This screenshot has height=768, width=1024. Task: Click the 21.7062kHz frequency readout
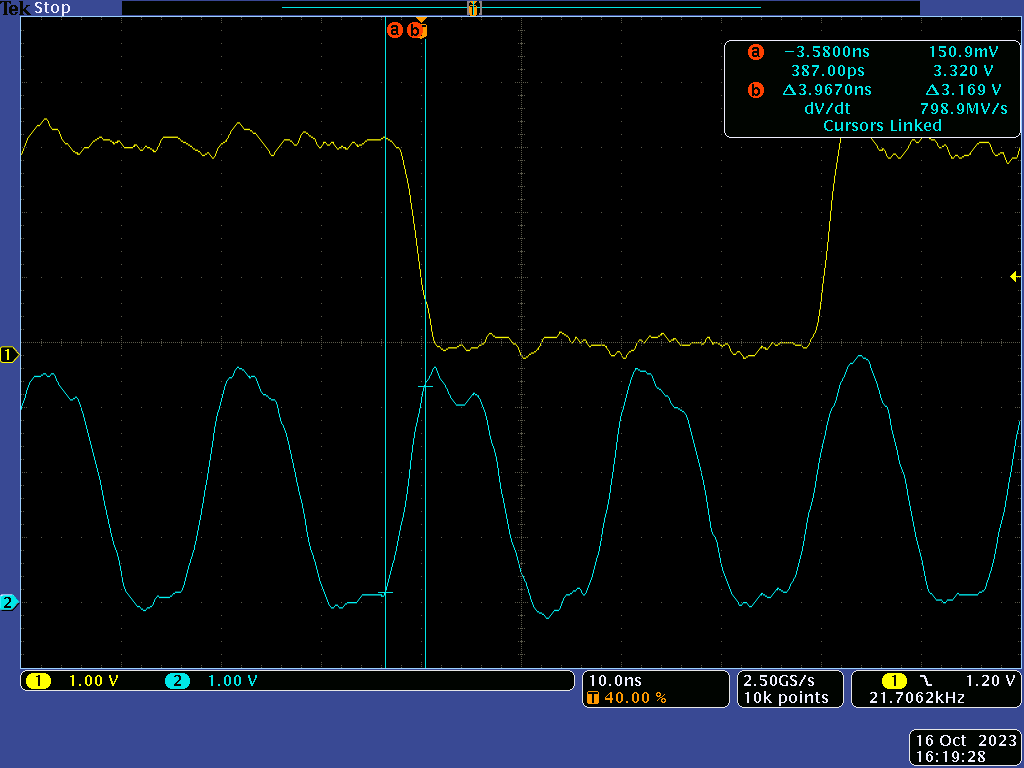[x=916, y=697]
